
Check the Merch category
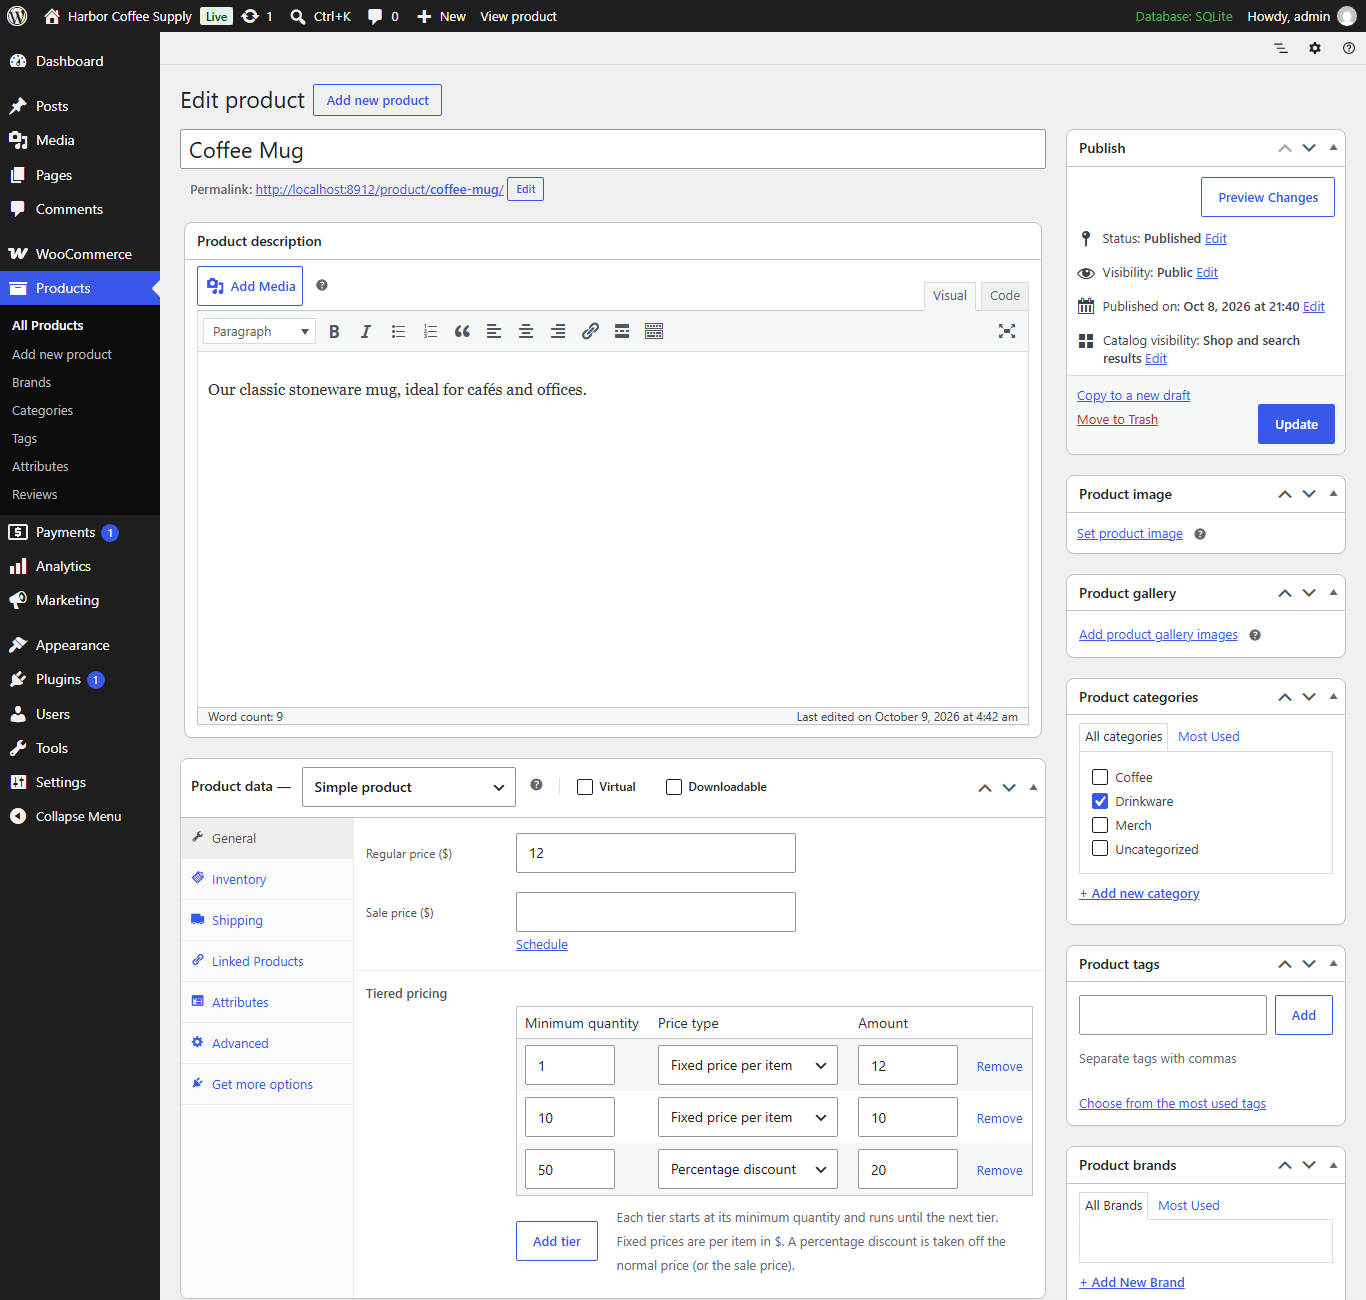(1100, 825)
